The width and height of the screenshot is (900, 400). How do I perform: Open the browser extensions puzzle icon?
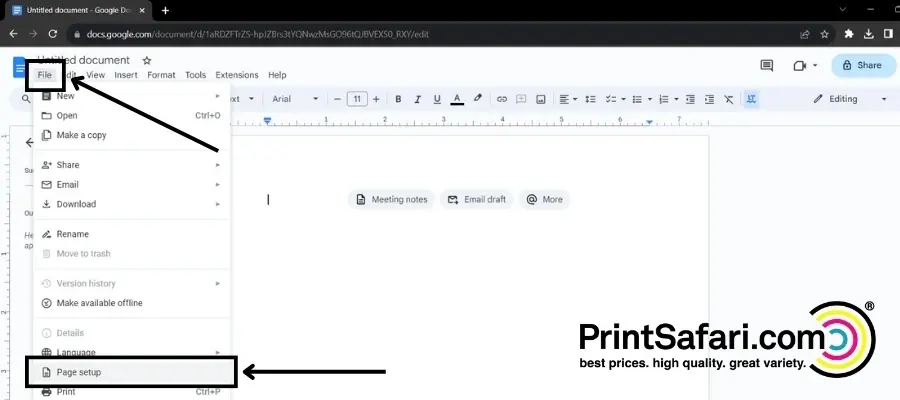tap(849, 34)
